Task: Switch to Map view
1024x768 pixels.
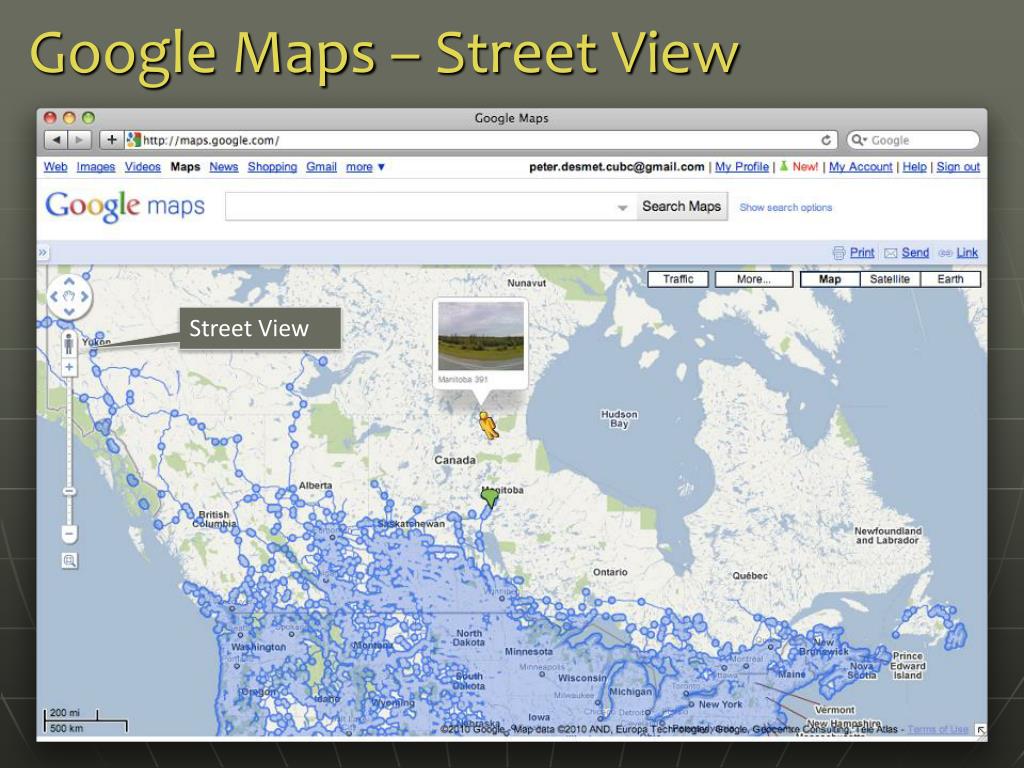Action: 829,279
